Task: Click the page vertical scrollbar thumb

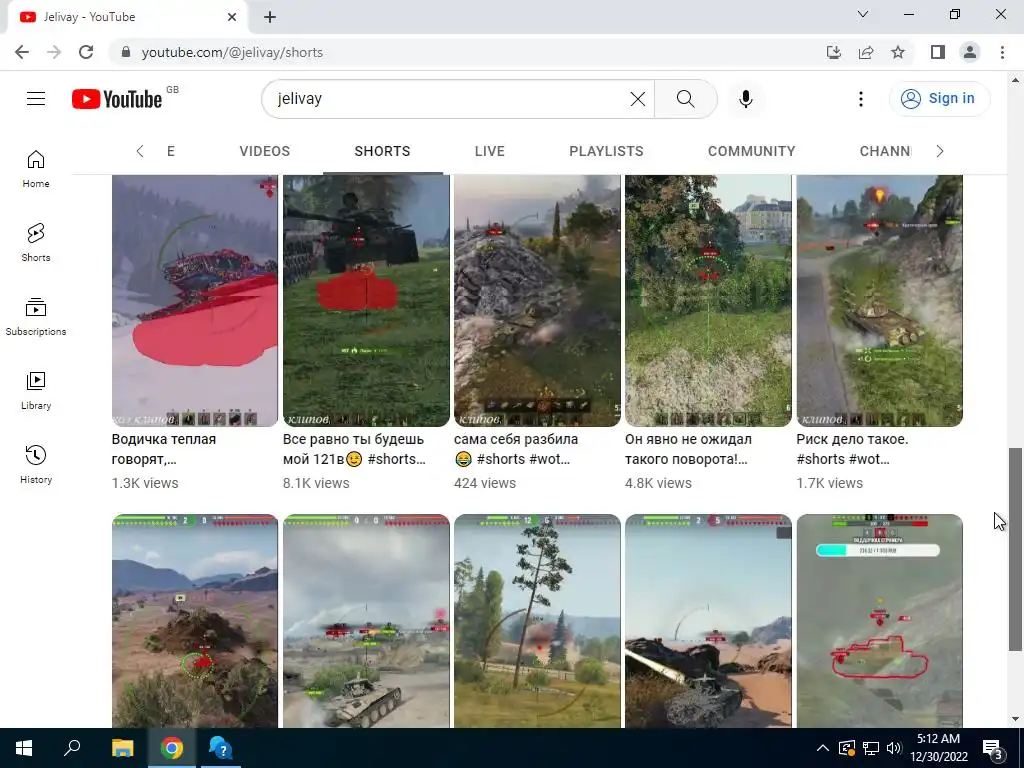Action: (x=1015, y=549)
